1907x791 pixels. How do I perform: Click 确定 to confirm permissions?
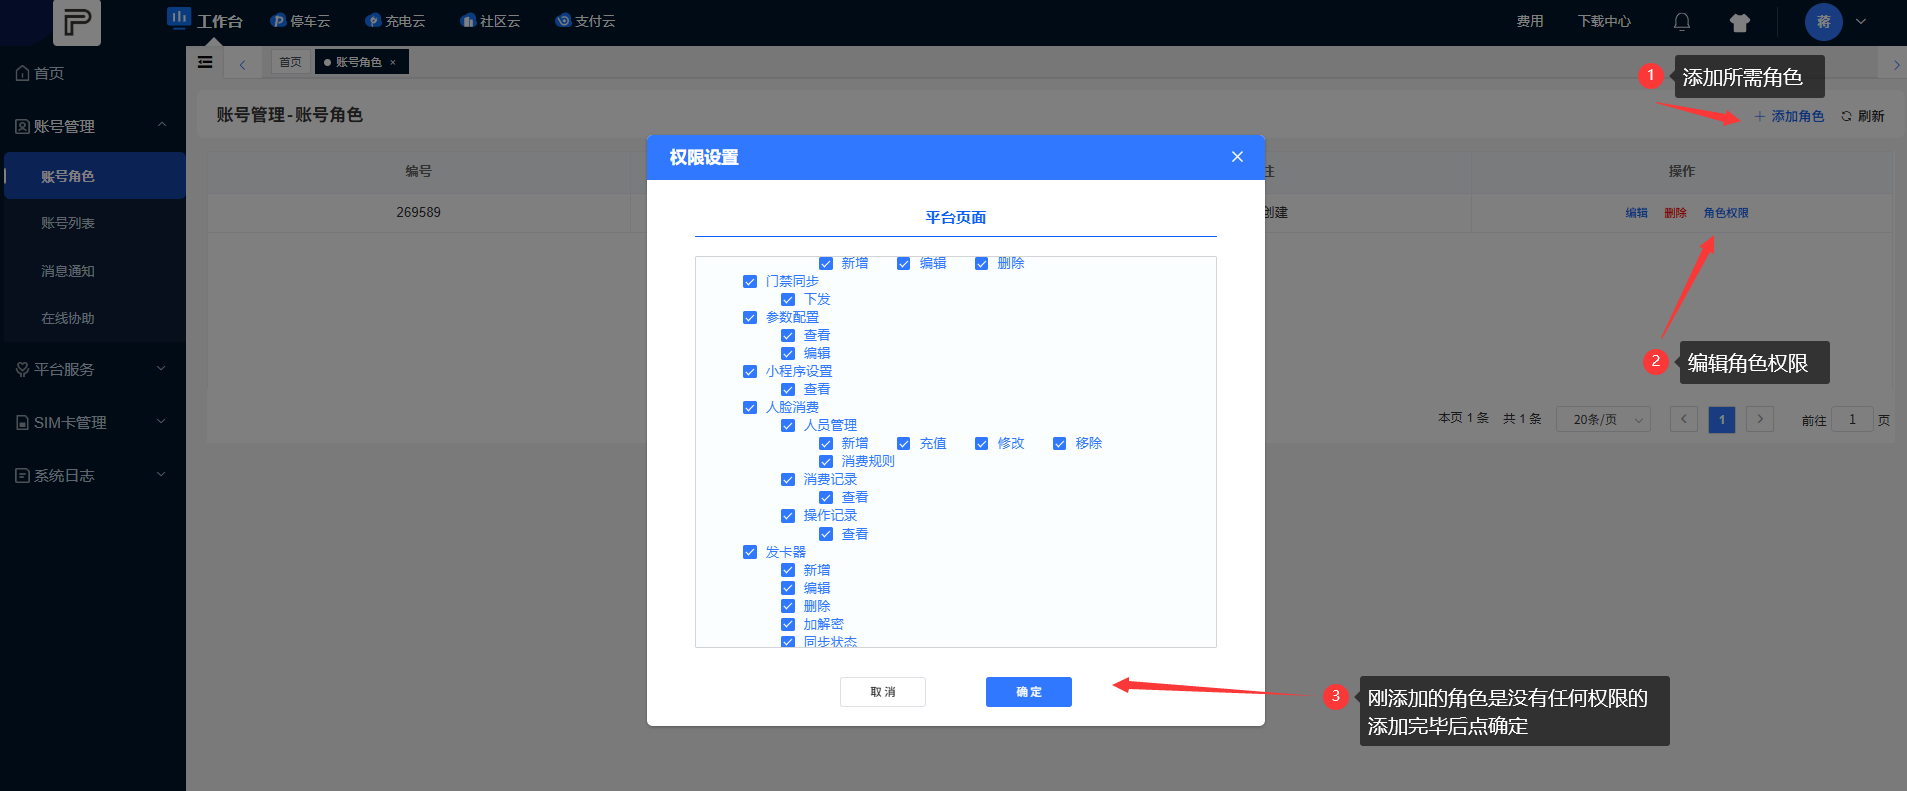pos(1029,692)
